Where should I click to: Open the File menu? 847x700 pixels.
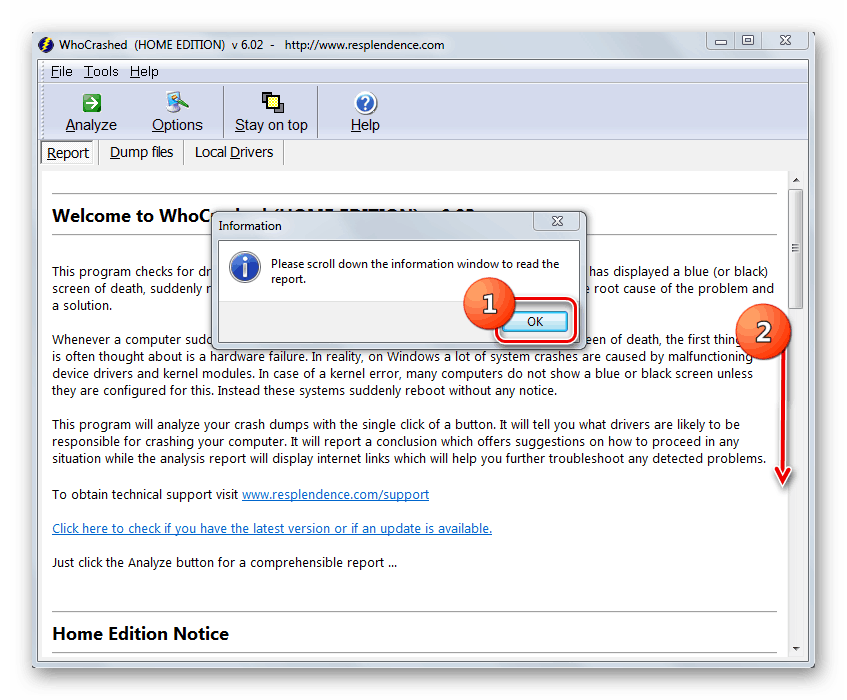click(62, 71)
